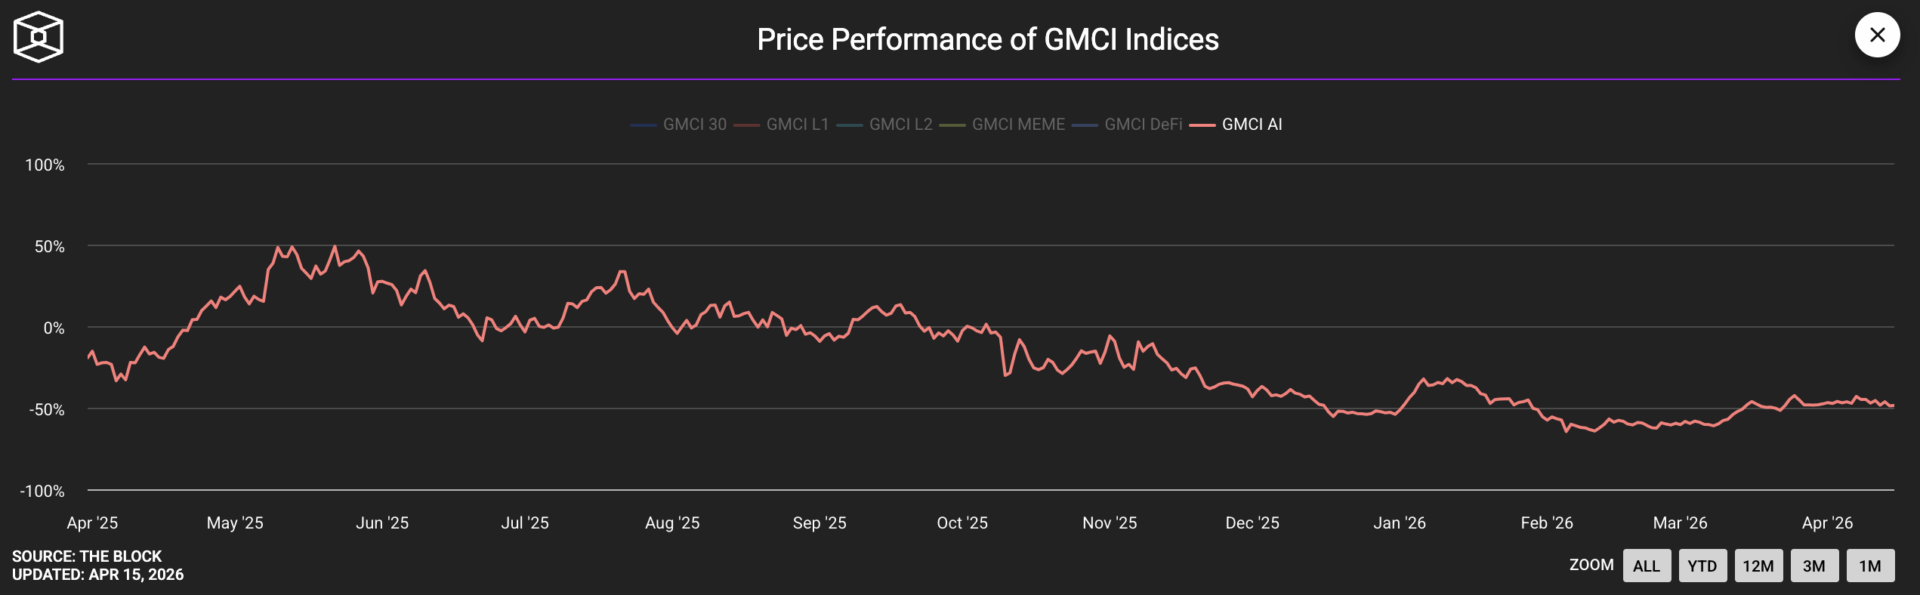Click the "Oct '25" x-axis label
The width and height of the screenshot is (1920, 595).
pyautogui.click(x=962, y=523)
